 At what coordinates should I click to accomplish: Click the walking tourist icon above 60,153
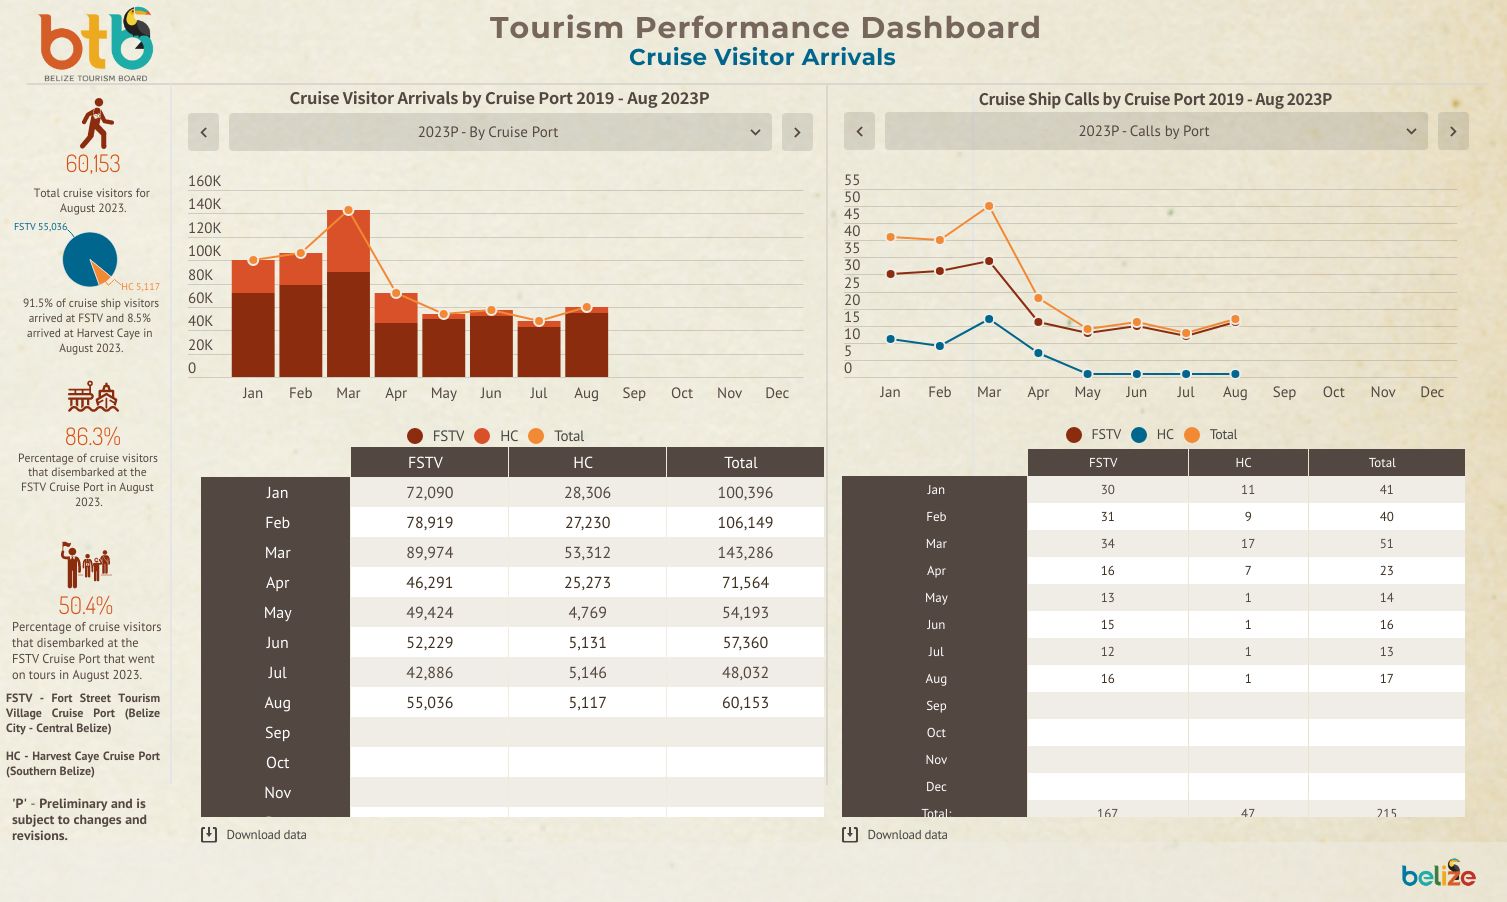[96, 124]
